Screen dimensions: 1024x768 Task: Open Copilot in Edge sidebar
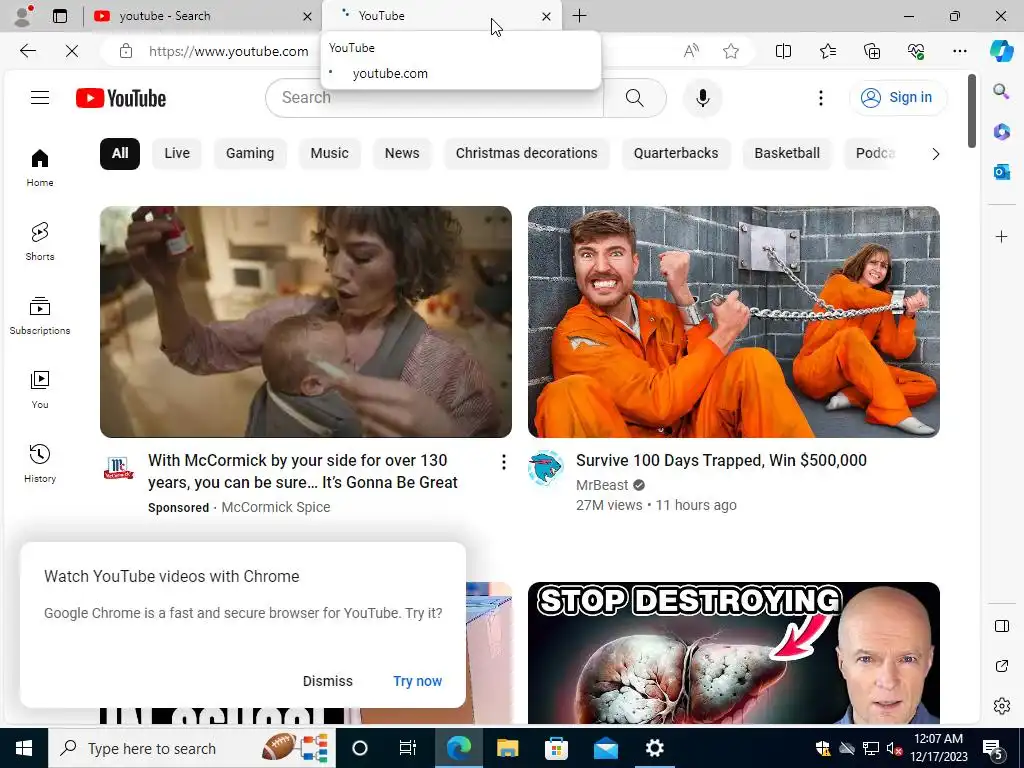(1001, 51)
